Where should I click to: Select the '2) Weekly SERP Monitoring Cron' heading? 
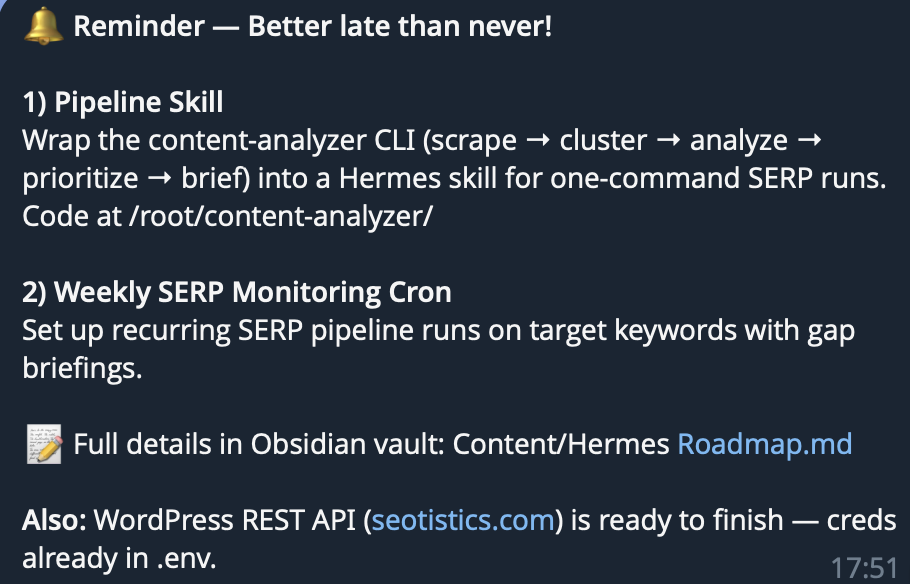tap(237, 291)
